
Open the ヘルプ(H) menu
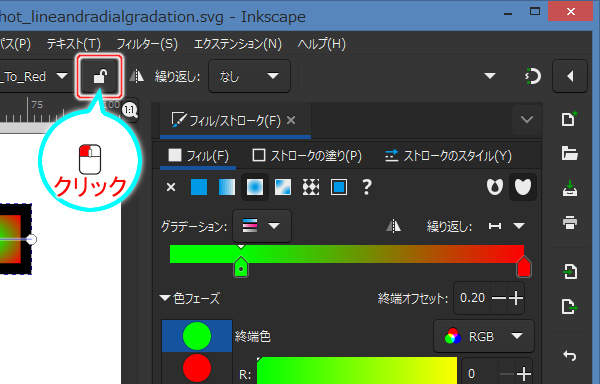pyautogui.click(x=321, y=44)
